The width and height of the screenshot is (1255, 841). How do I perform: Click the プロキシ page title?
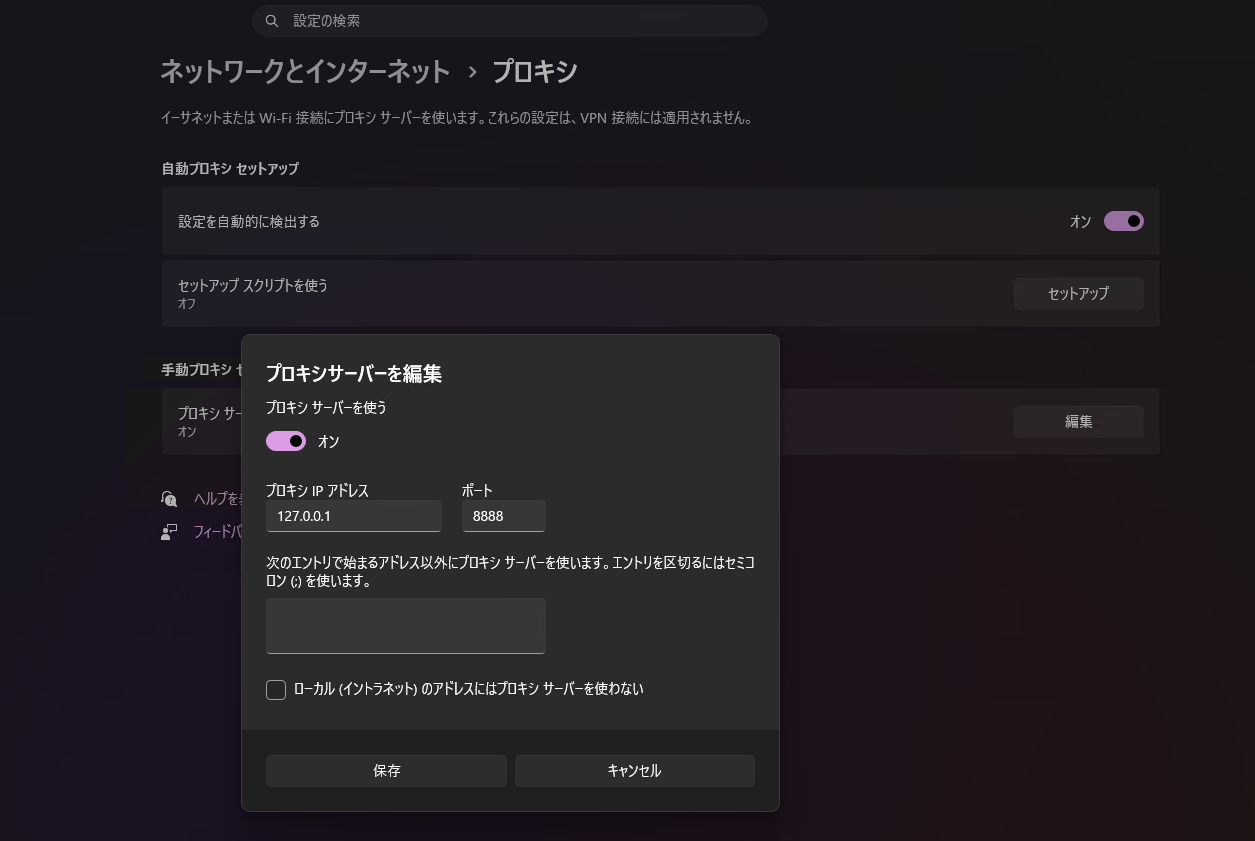(x=535, y=72)
